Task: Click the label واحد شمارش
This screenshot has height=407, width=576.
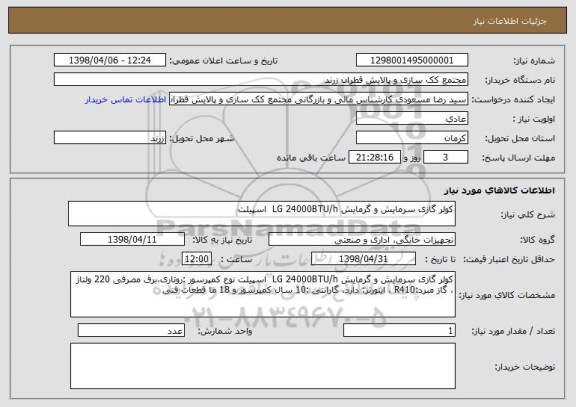Action: pos(225,331)
